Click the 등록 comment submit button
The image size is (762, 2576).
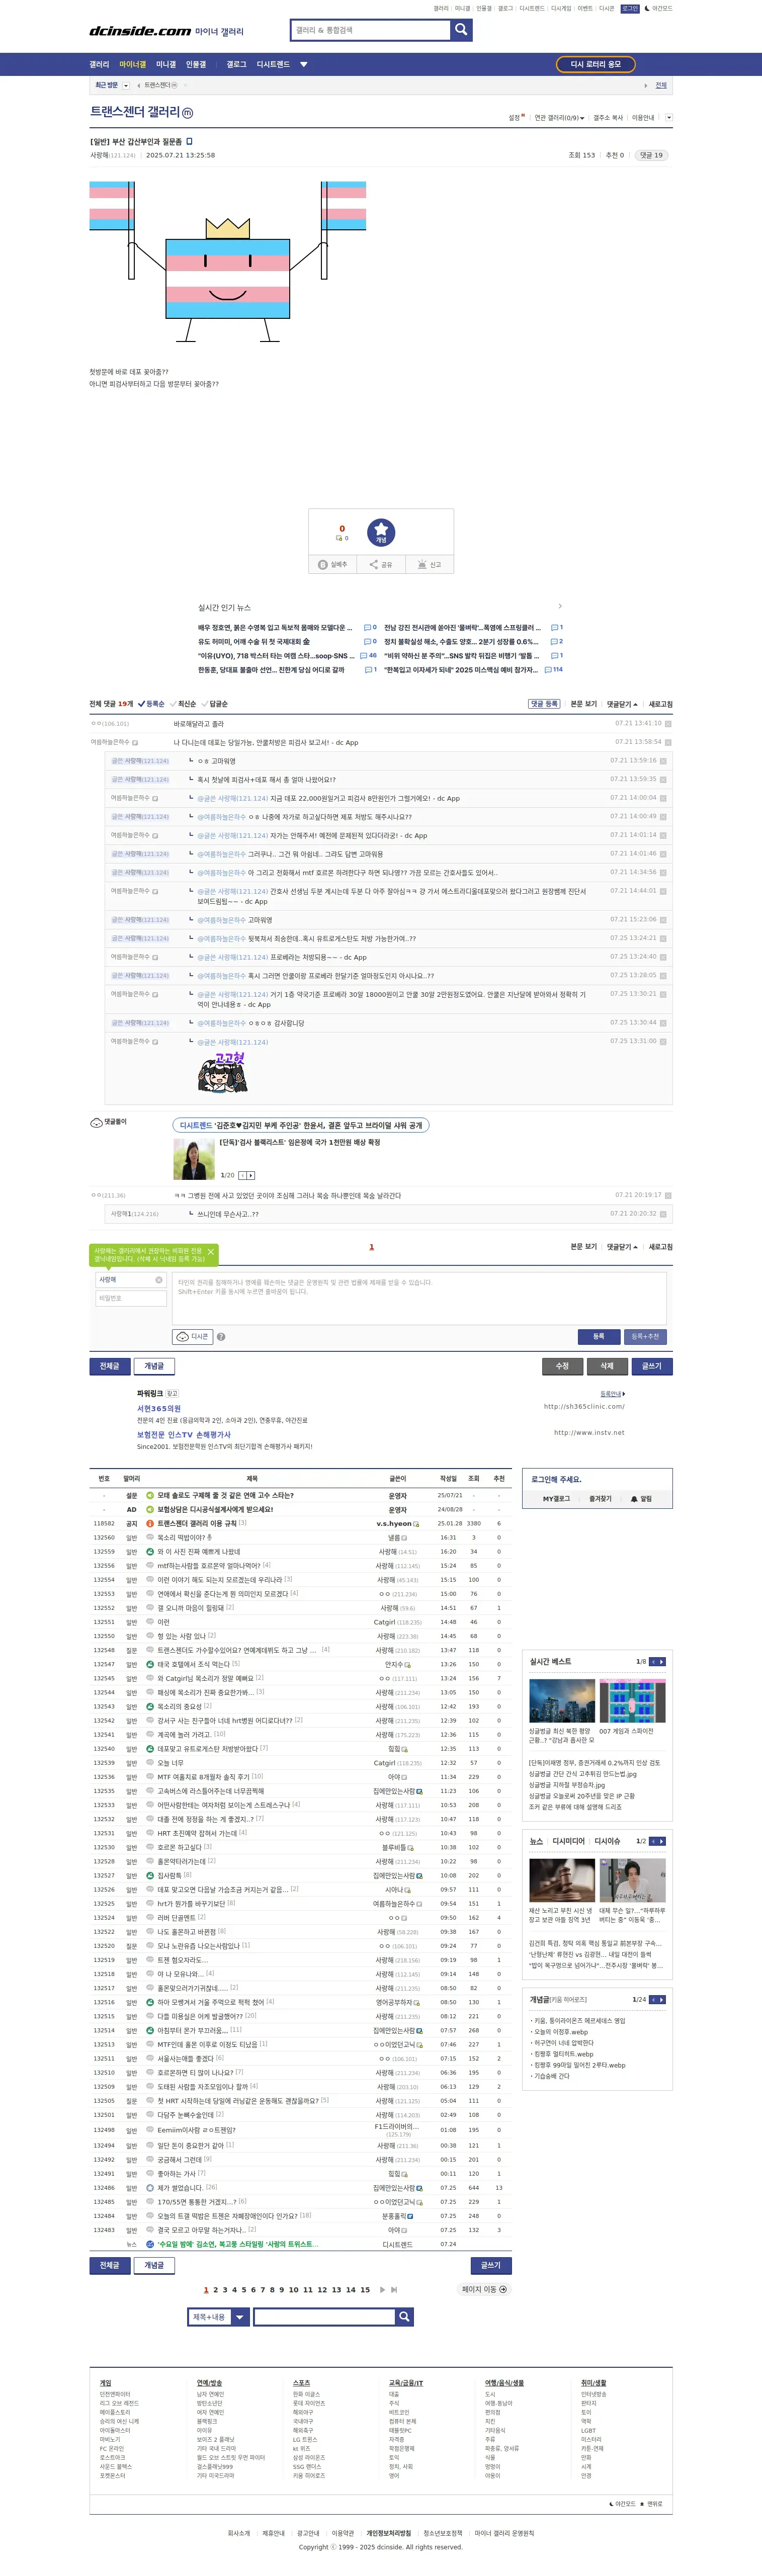pos(598,1336)
